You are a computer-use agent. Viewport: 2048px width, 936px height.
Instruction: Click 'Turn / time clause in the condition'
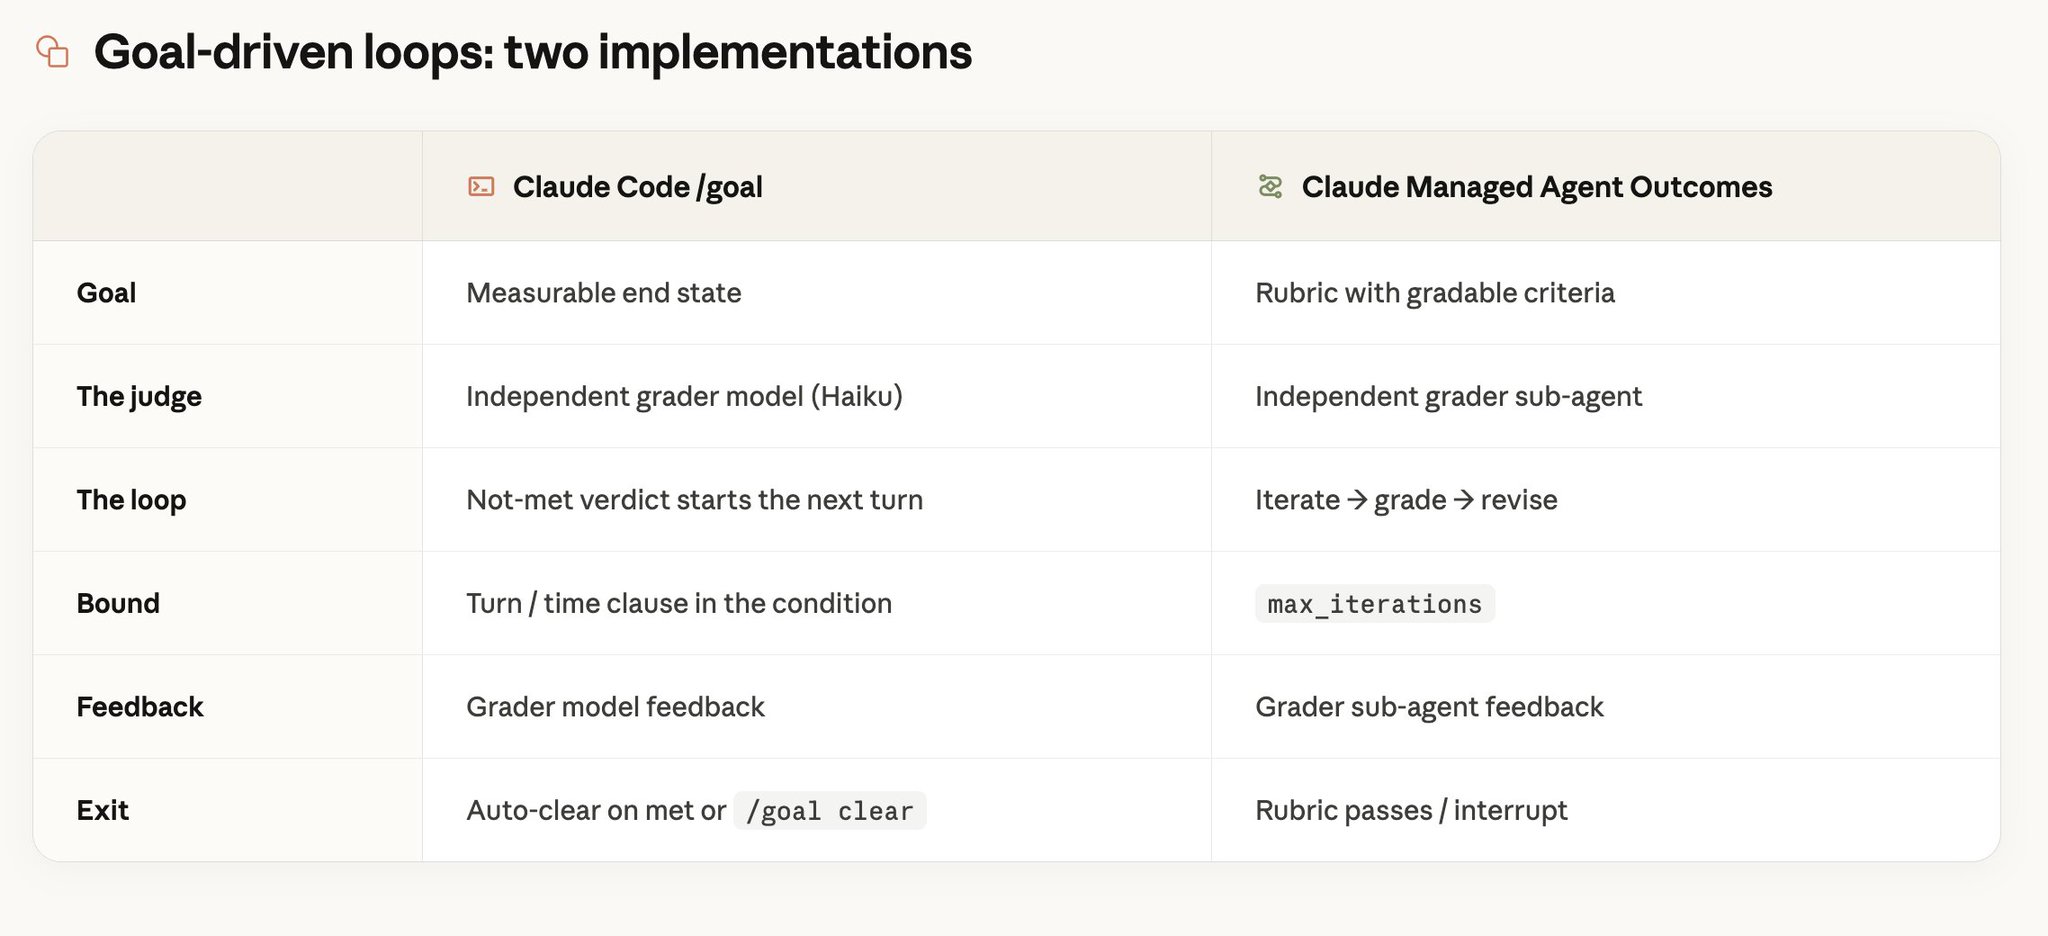pyautogui.click(x=679, y=603)
